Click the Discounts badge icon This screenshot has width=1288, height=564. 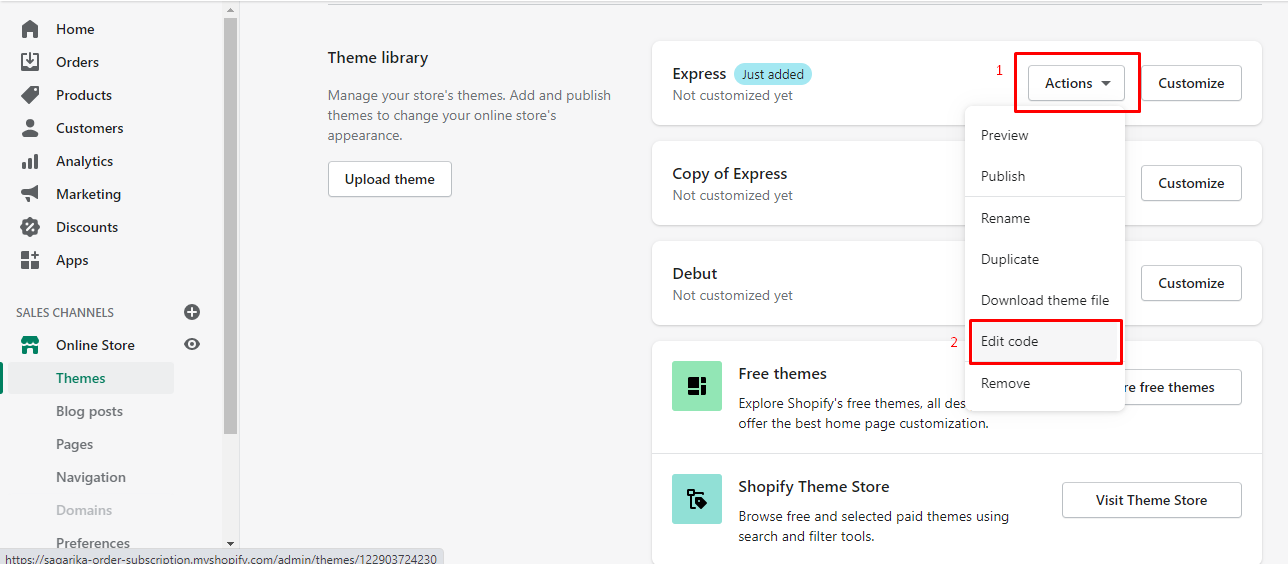click(30, 227)
